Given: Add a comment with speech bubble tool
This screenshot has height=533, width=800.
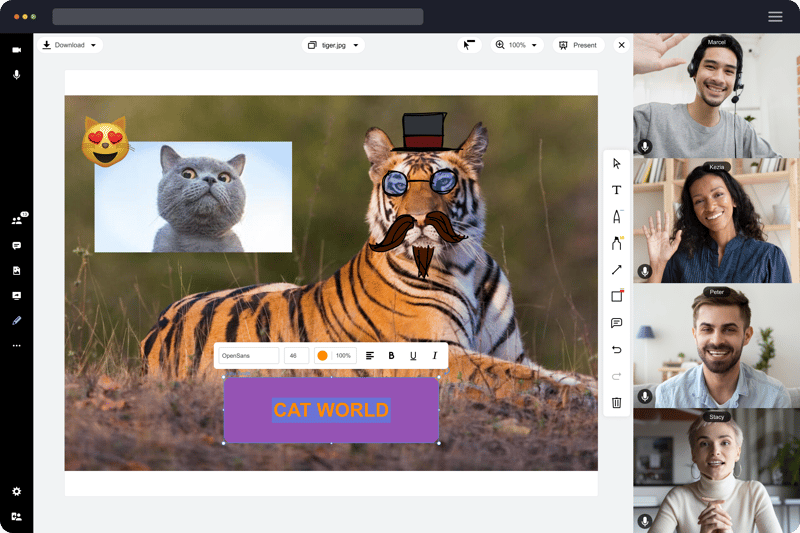Looking at the screenshot, I should [x=616, y=323].
